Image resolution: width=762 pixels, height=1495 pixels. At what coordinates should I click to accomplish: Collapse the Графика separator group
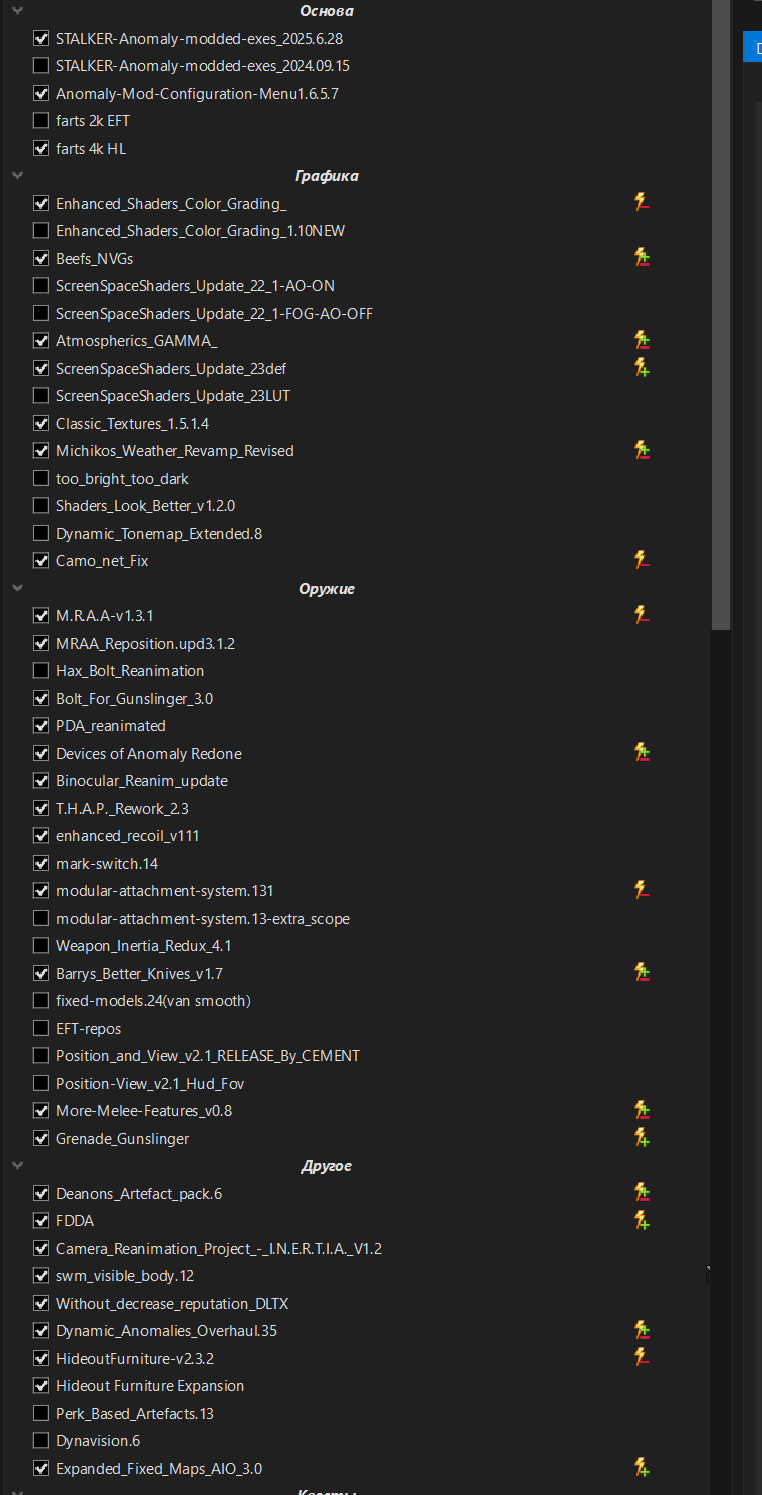[x=17, y=176]
